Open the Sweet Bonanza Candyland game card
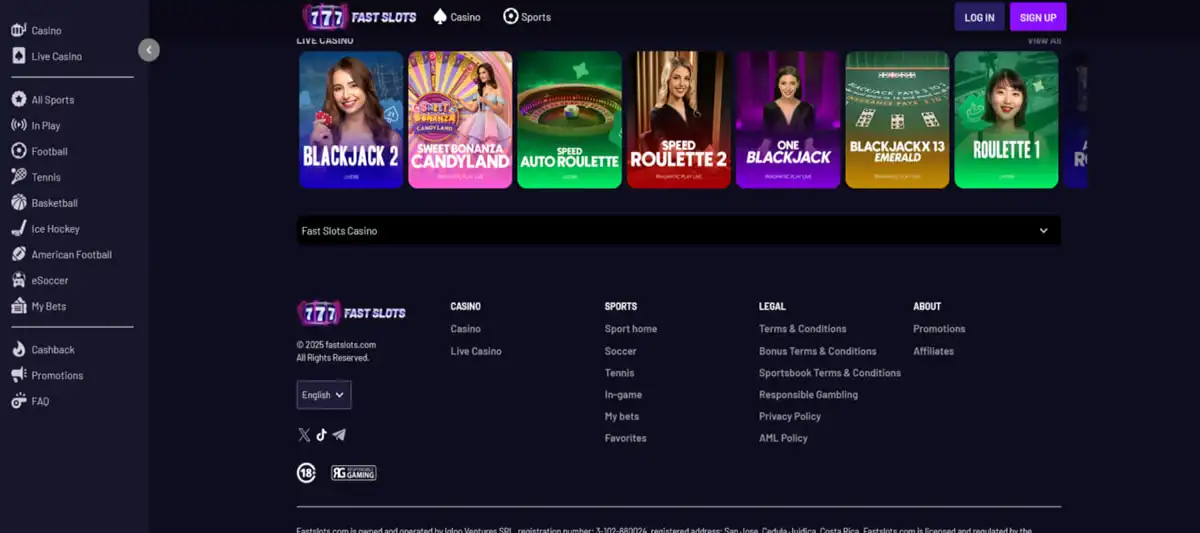Screen dimensions: 1200x533 460,120
